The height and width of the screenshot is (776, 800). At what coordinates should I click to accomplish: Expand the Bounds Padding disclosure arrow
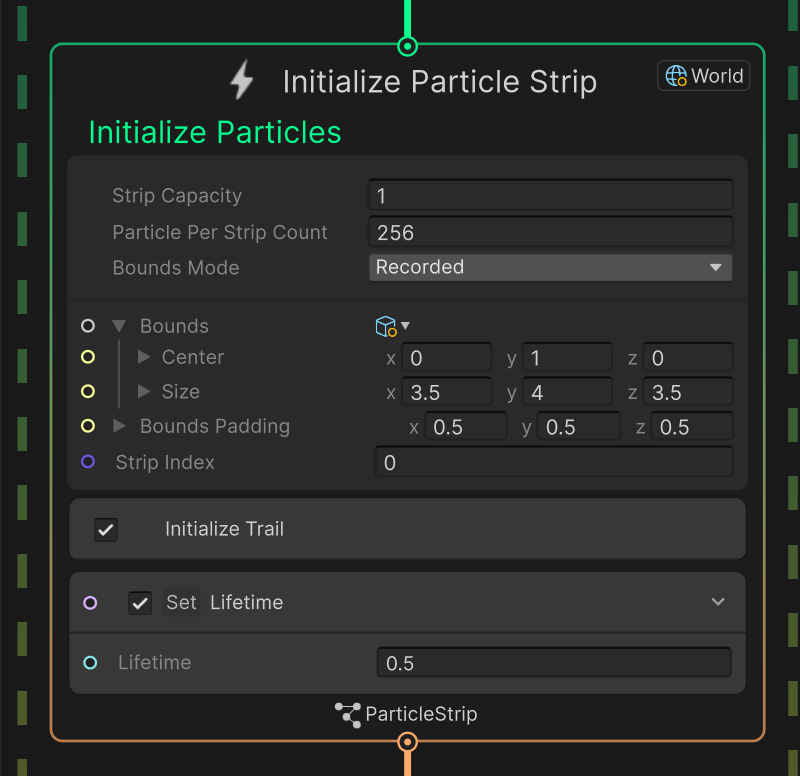[x=119, y=426]
